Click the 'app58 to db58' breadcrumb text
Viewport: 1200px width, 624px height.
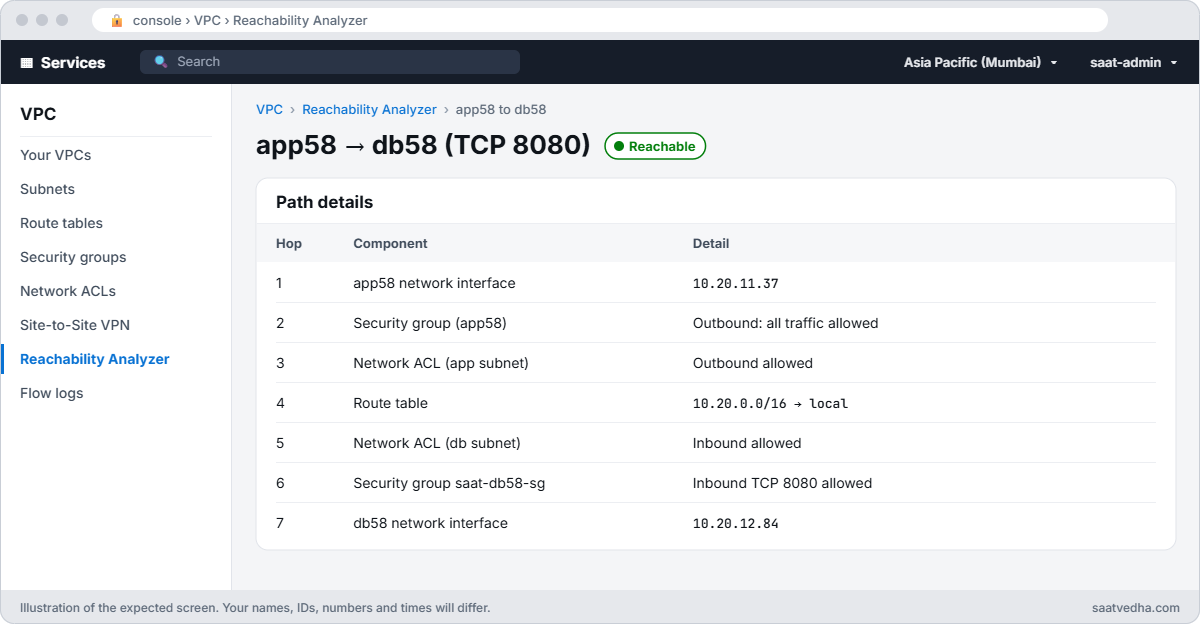click(501, 109)
